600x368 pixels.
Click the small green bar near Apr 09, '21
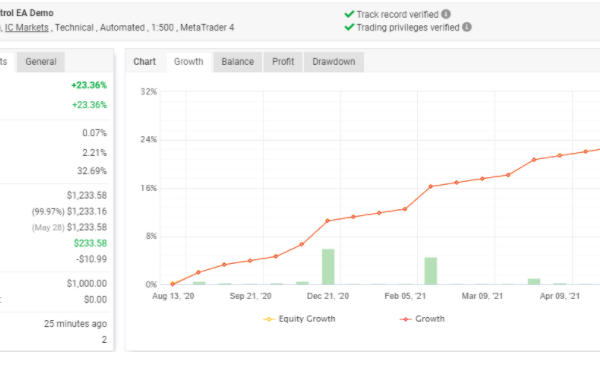pos(534,282)
